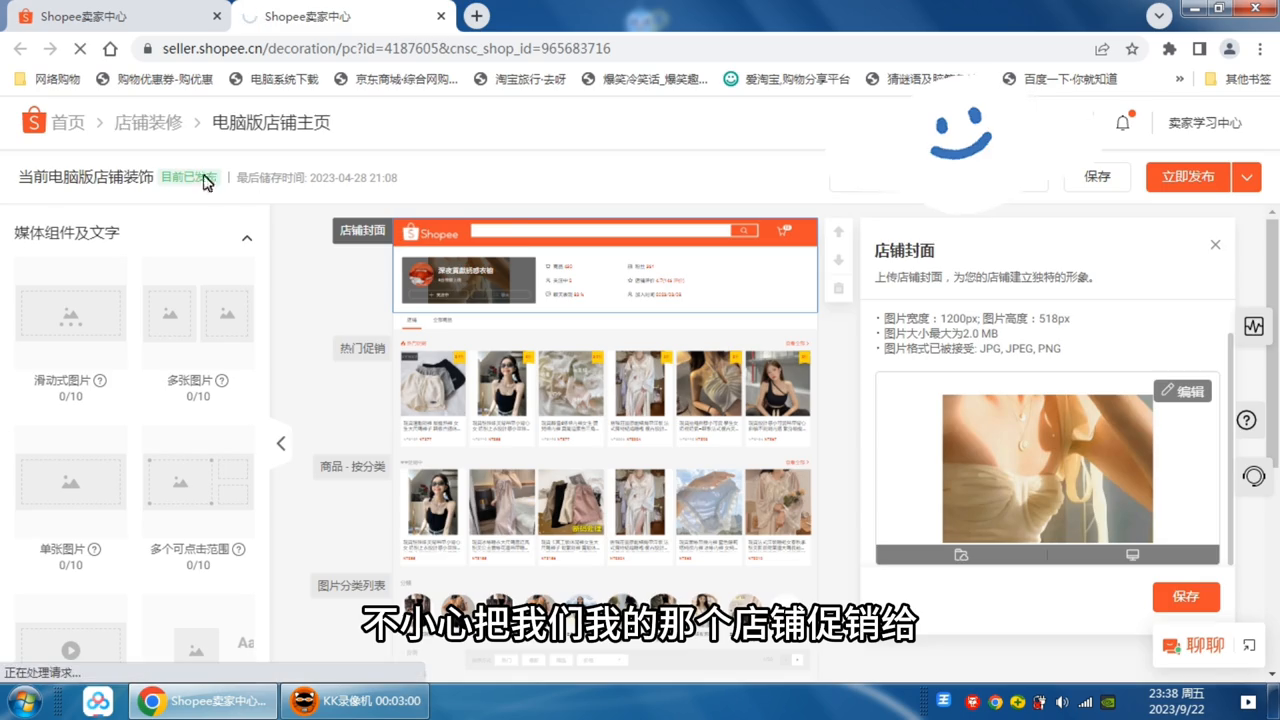Open the 卖家学习中心 link
1280x720 pixels.
point(1204,122)
